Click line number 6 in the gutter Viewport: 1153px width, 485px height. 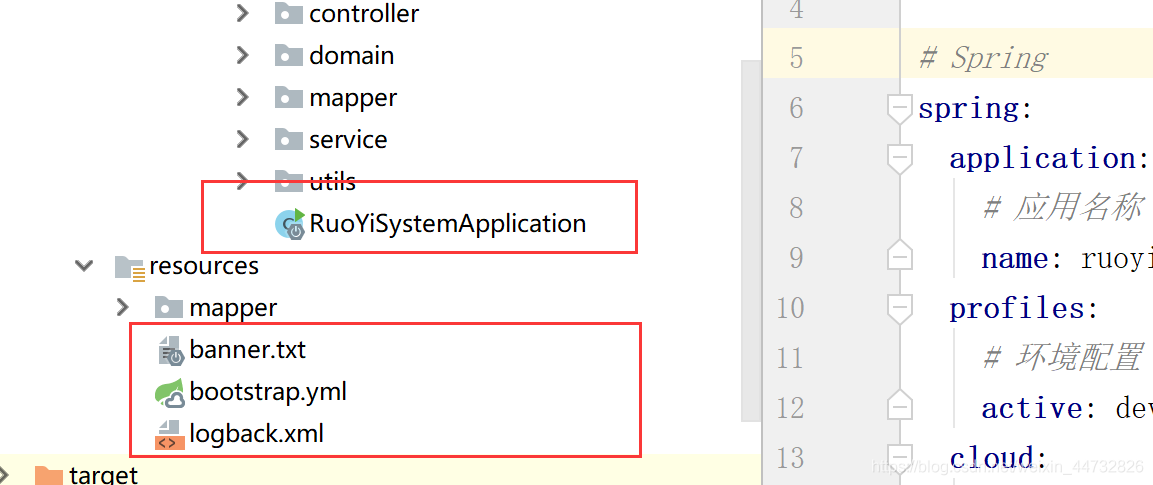click(x=796, y=109)
